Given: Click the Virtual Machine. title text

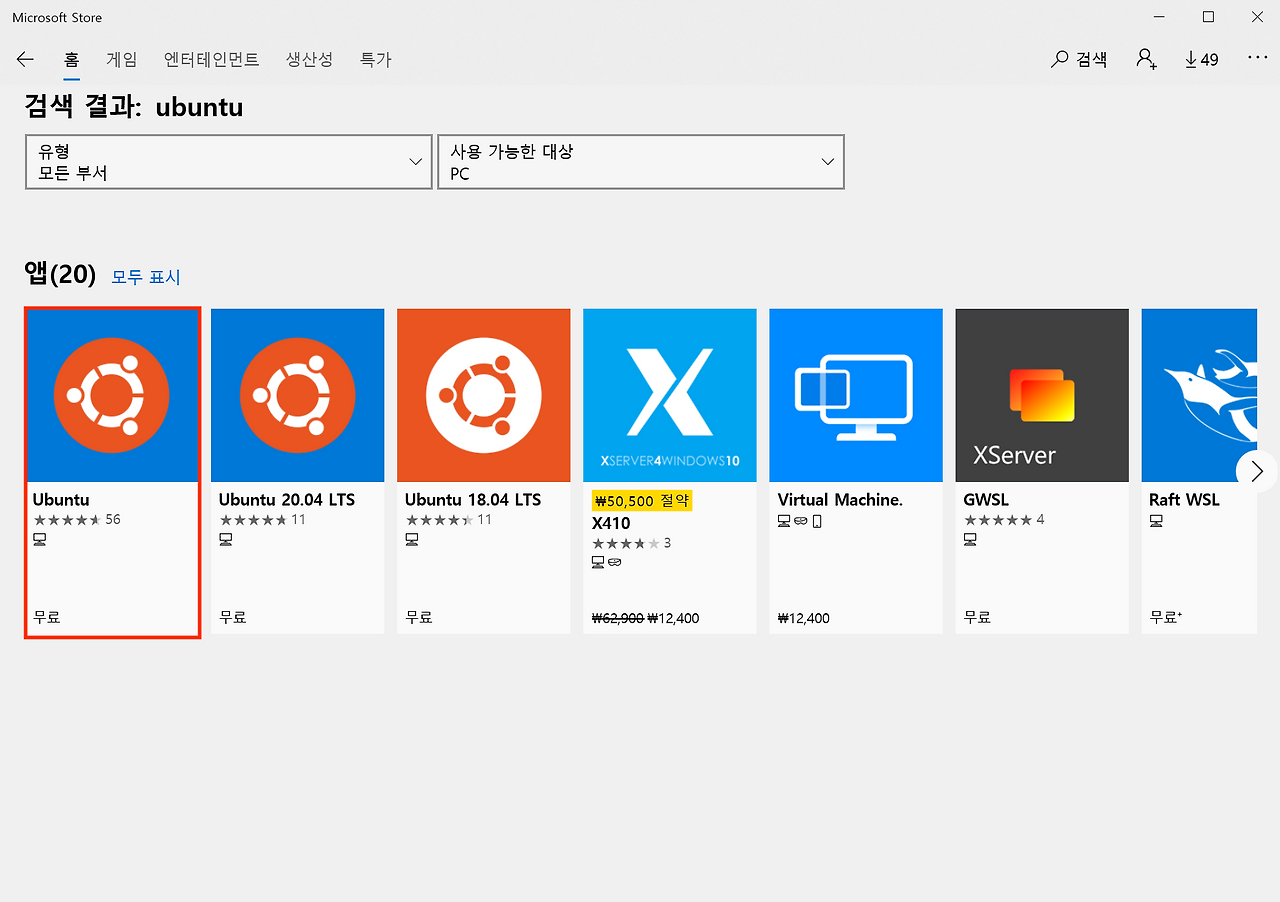Looking at the screenshot, I should pyautogui.click(x=840, y=500).
